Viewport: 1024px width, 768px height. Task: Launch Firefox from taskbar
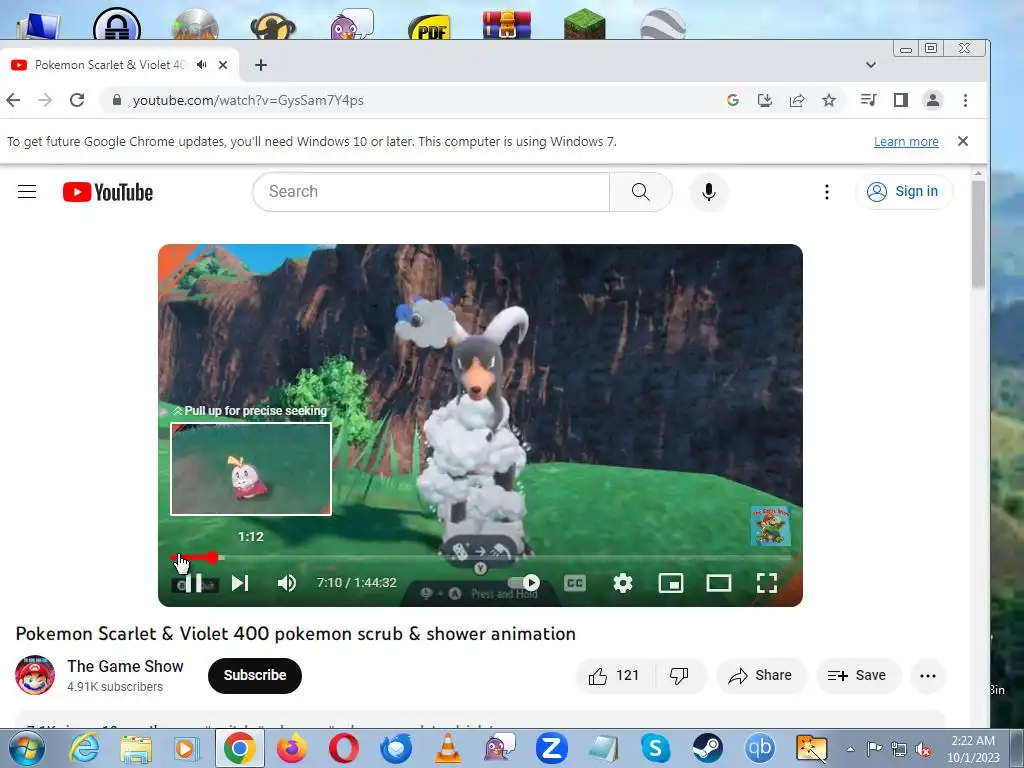(x=292, y=748)
